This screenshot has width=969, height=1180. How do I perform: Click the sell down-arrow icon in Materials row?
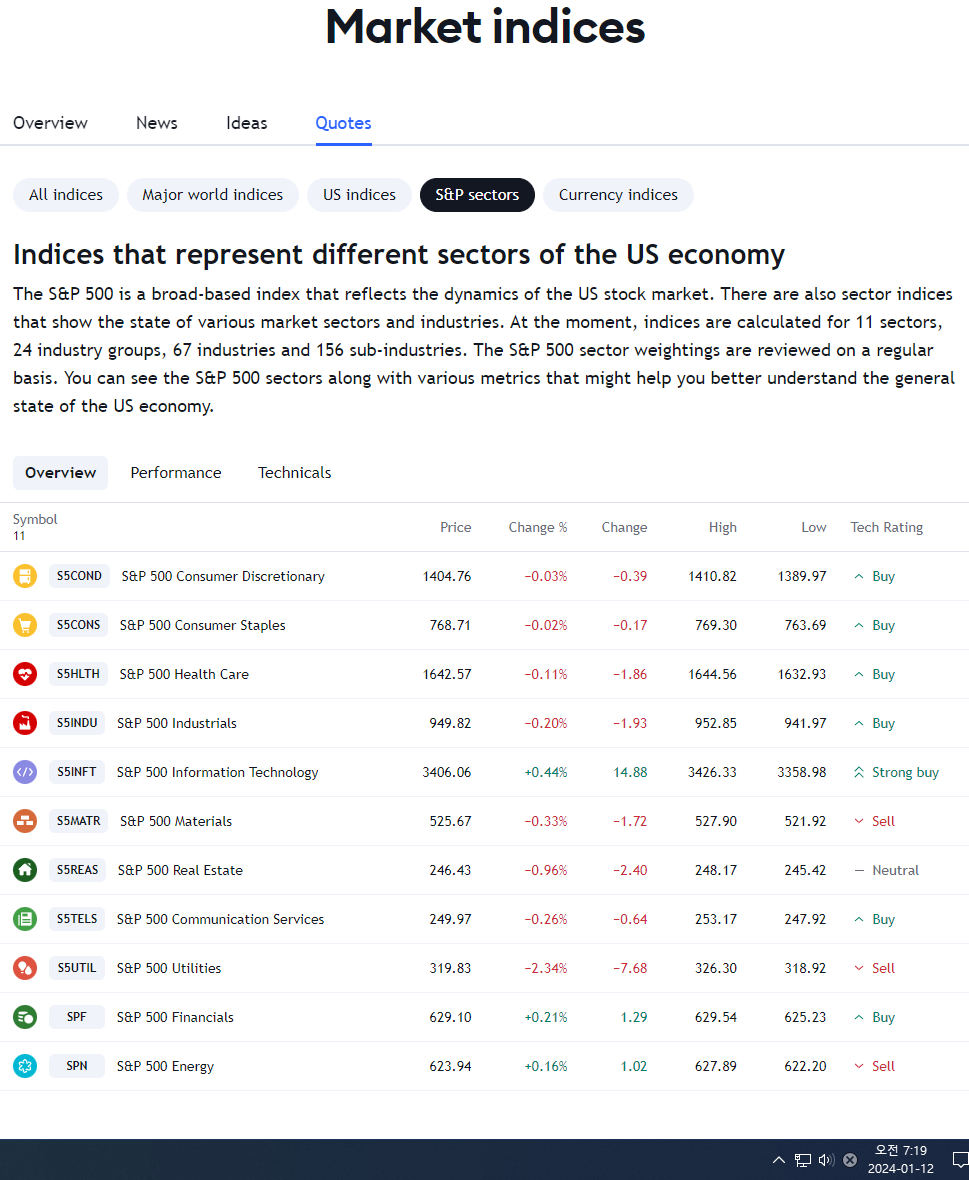pos(858,821)
